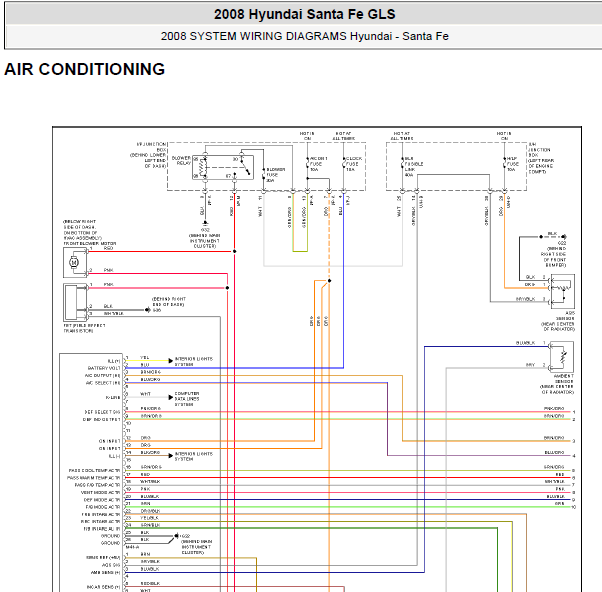
Task: Click the "INCAR SENS (+)" pin label
Action: (103, 587)
